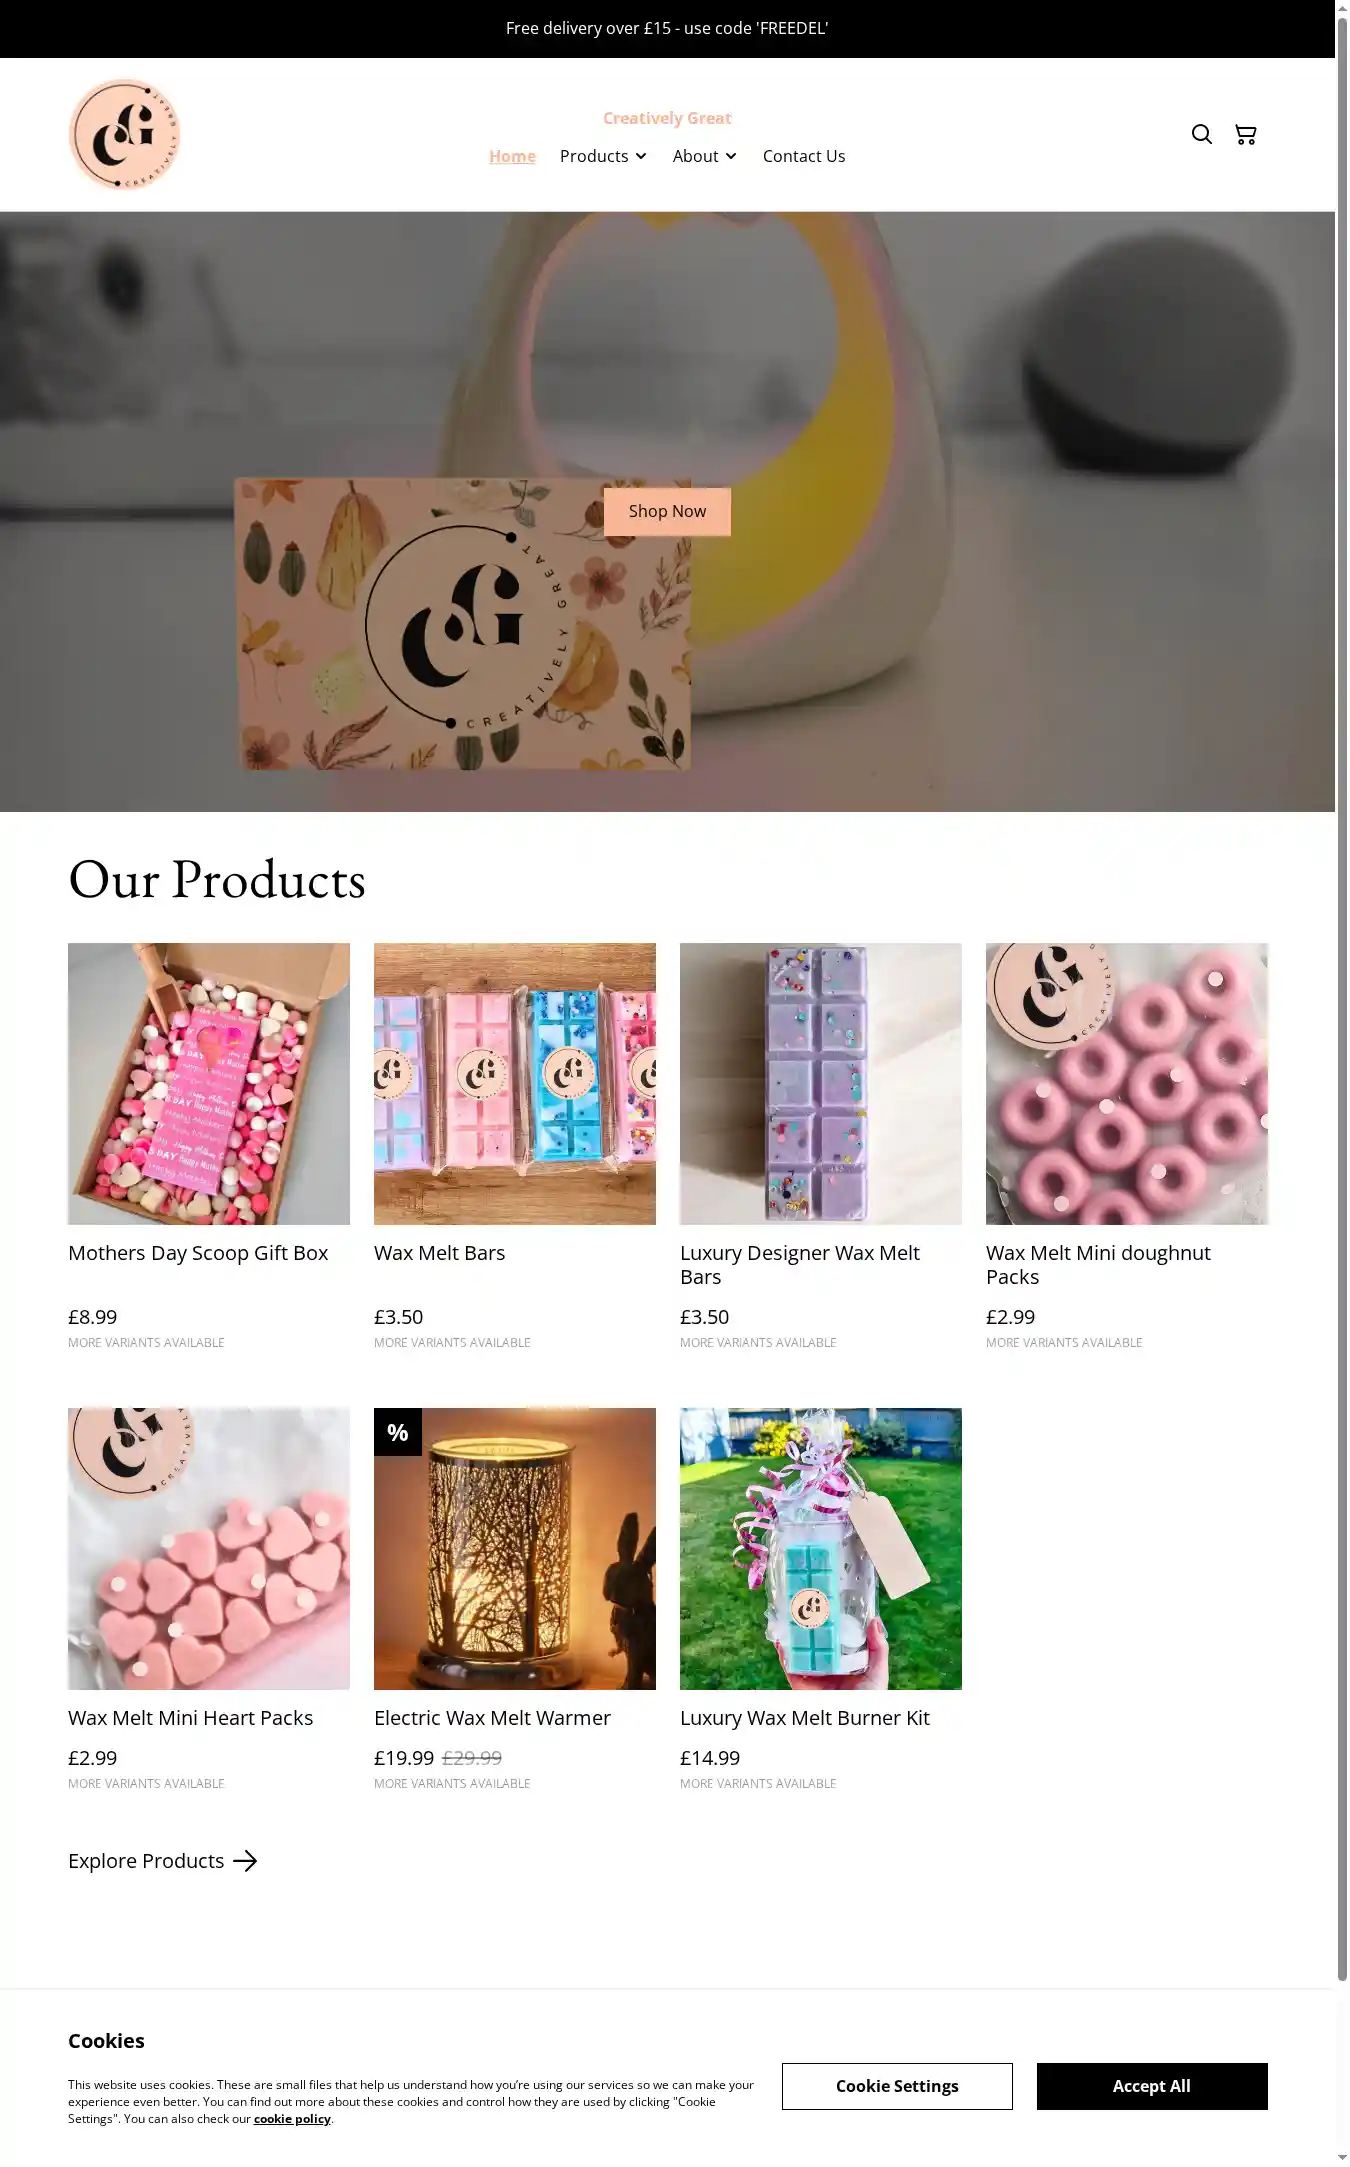Image resolution: width=1350 pixels, height=2167 pixels.
Task: Click the percent sale badge on Wax Warmer
Action: point(398,1432)
